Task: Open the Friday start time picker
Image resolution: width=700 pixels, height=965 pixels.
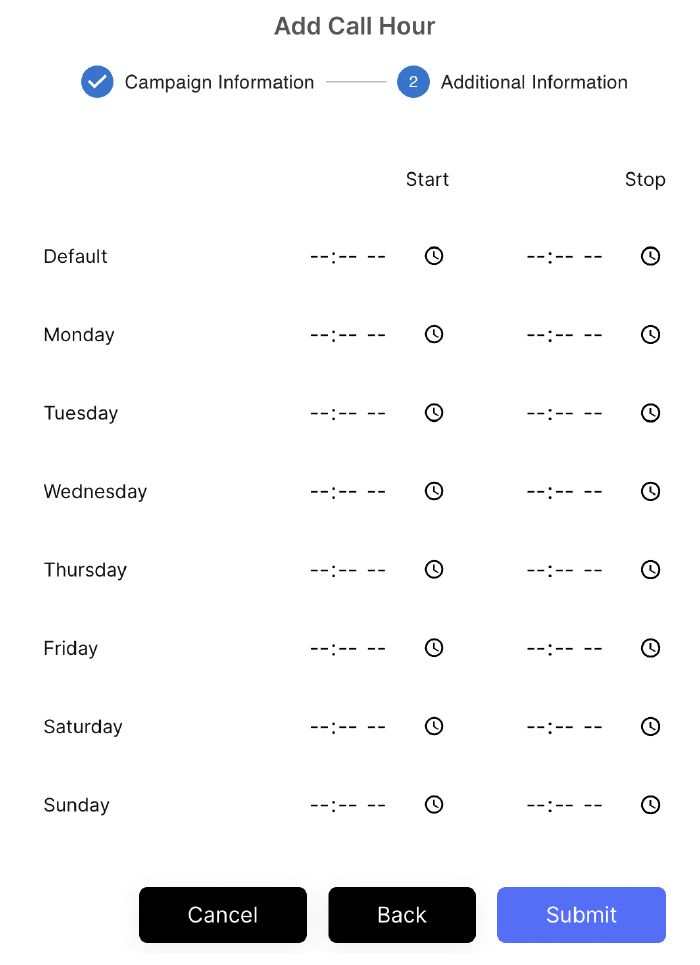Action: tap(433, 647)
